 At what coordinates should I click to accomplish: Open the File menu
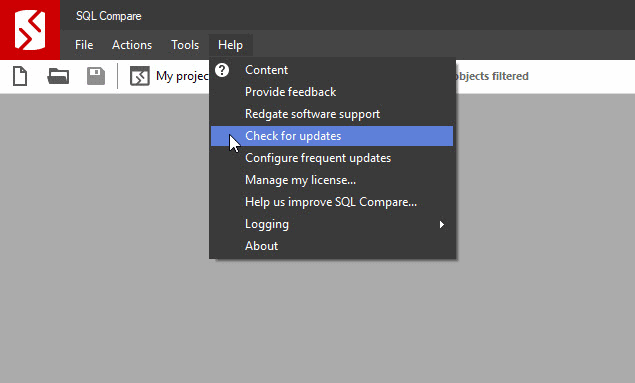click(x=84, y=45)
